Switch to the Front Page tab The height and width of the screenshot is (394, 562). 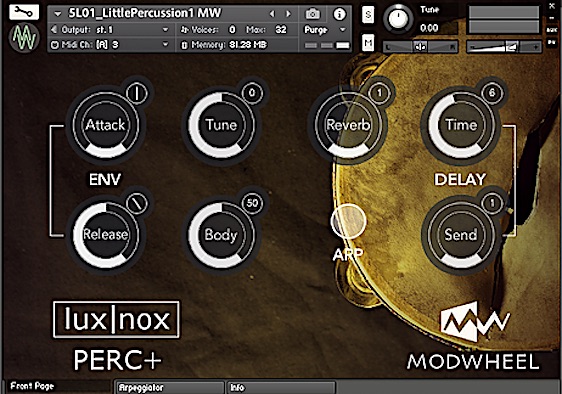58,386
